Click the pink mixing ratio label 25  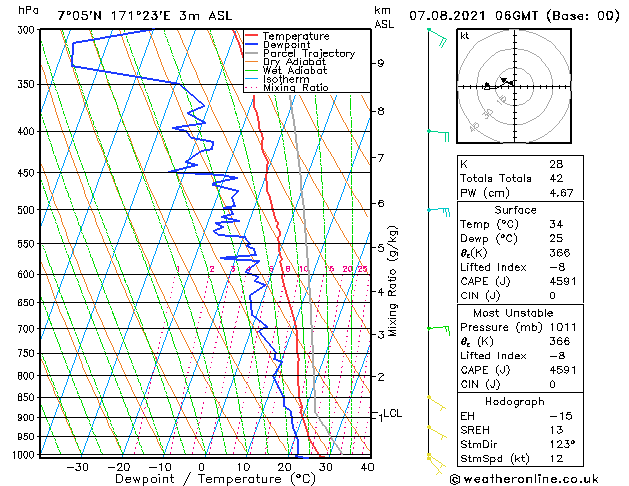[x=363, y=269]
